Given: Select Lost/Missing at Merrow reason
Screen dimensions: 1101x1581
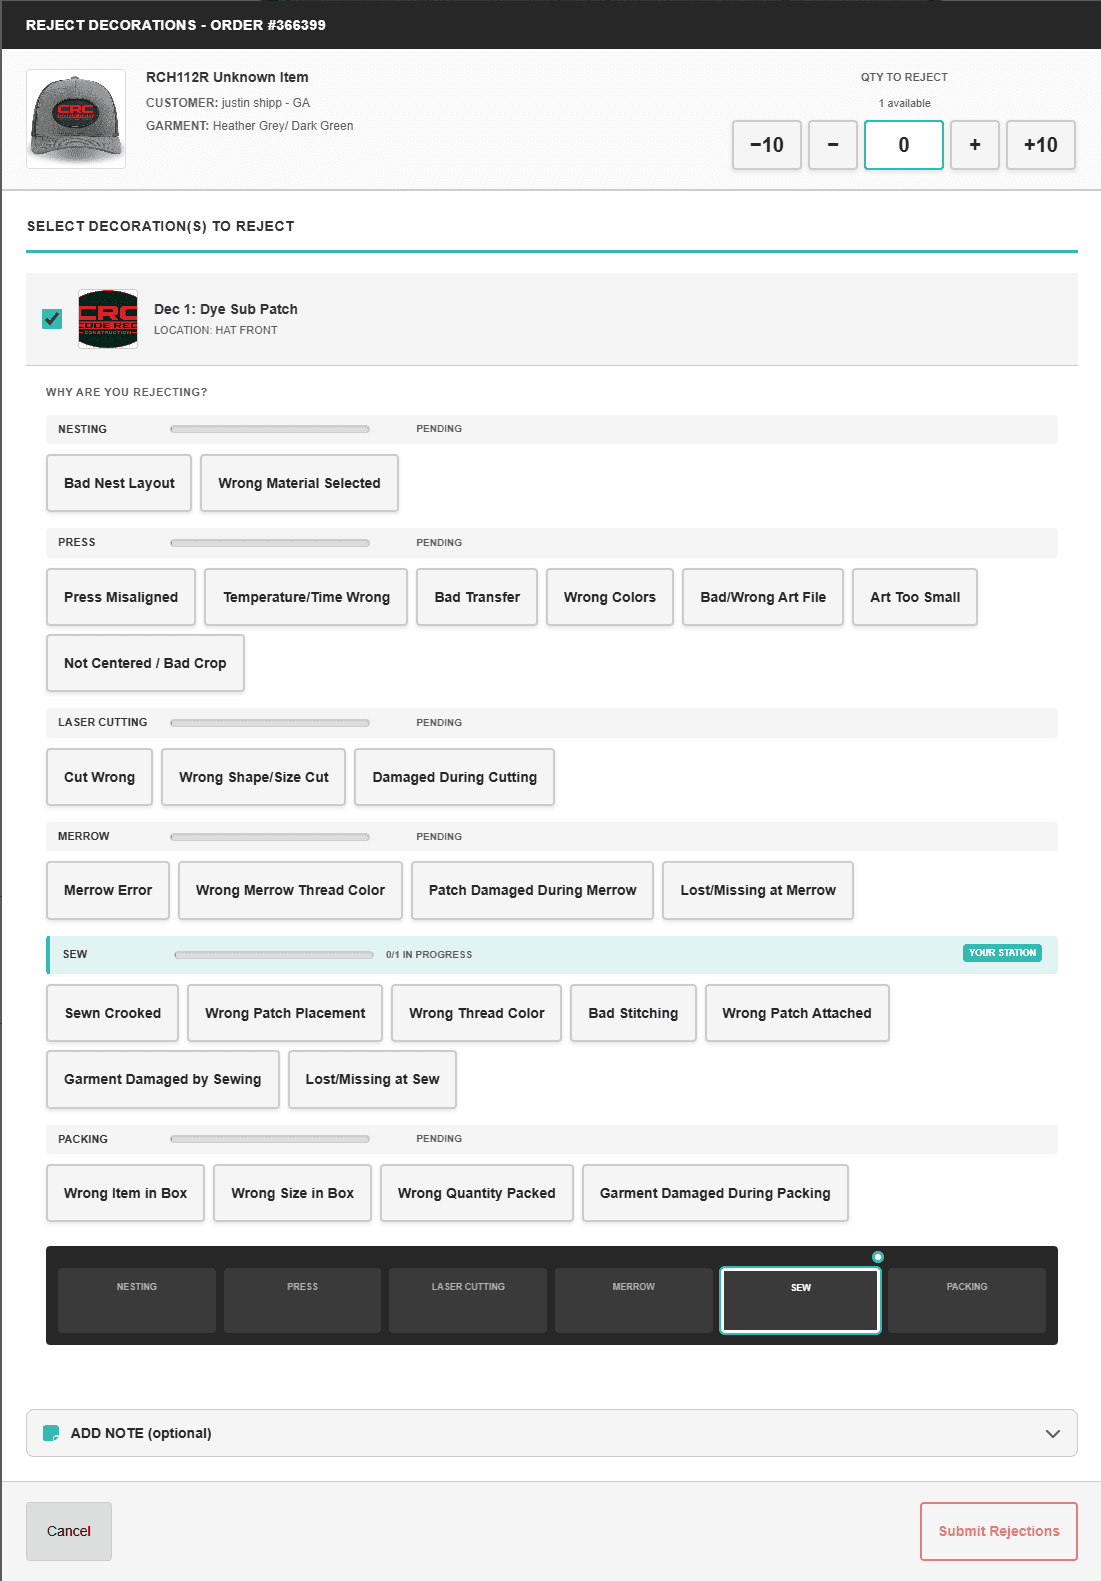Looking at the screenshot, I should [758, 890].
